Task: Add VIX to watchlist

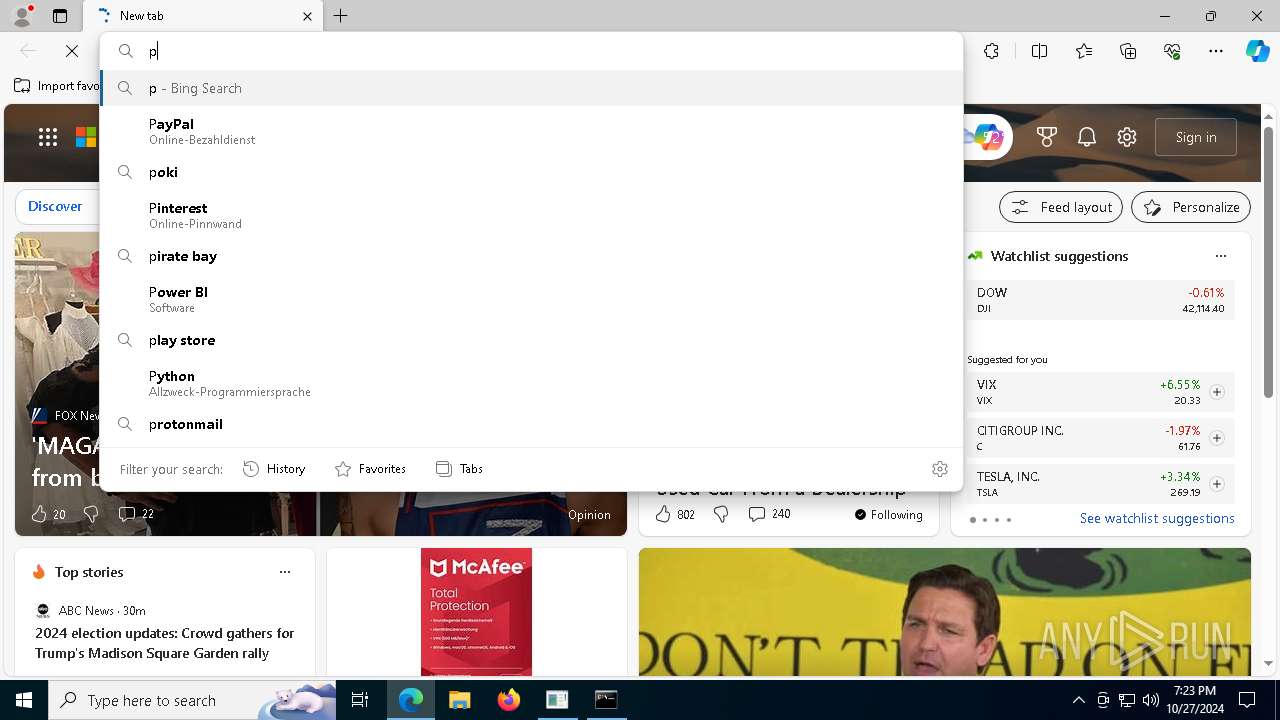Action: click(1217, 392)
